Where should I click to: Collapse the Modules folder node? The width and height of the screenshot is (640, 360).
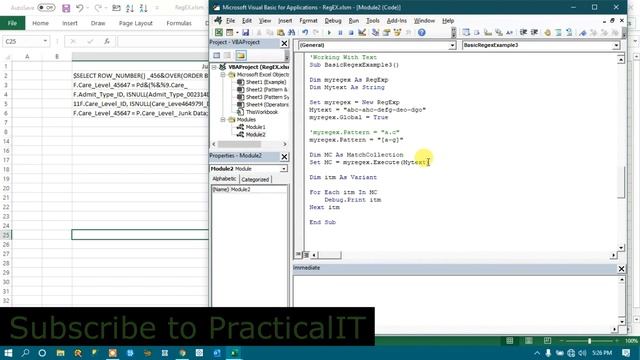click(x=223, y=120)
